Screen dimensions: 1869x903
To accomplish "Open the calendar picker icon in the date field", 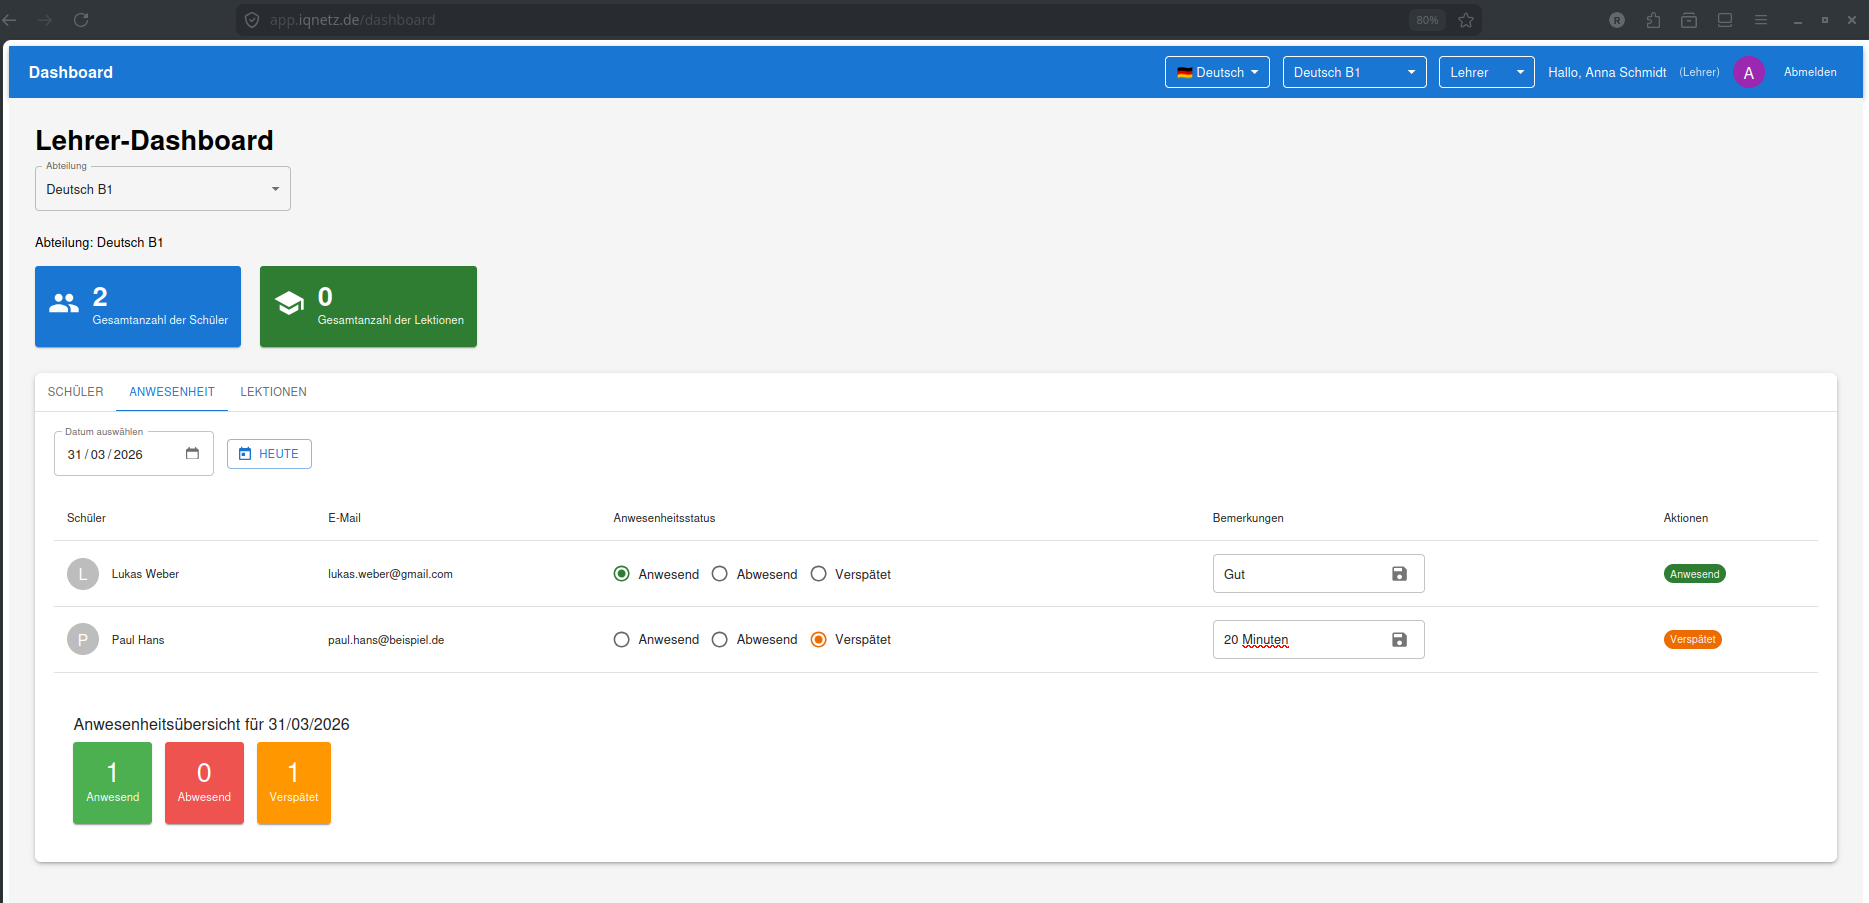I will [x=192, y=454].
